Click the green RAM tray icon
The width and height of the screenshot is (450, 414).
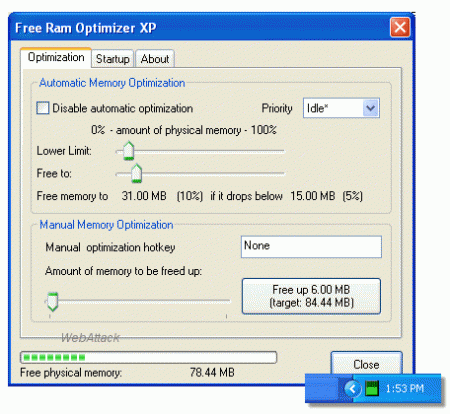[x=372, y=388]
